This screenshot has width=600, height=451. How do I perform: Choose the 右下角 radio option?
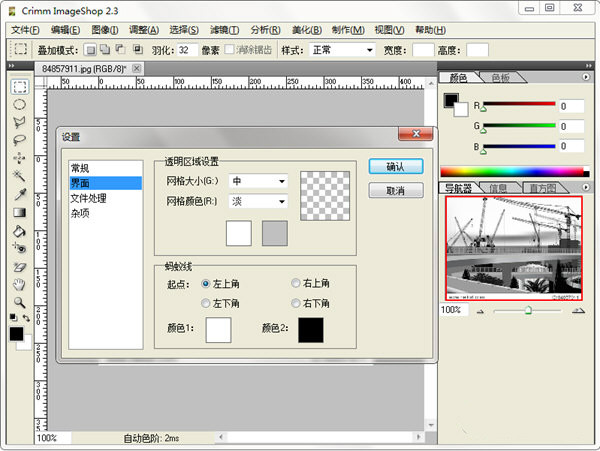click(x=295, y=303)
